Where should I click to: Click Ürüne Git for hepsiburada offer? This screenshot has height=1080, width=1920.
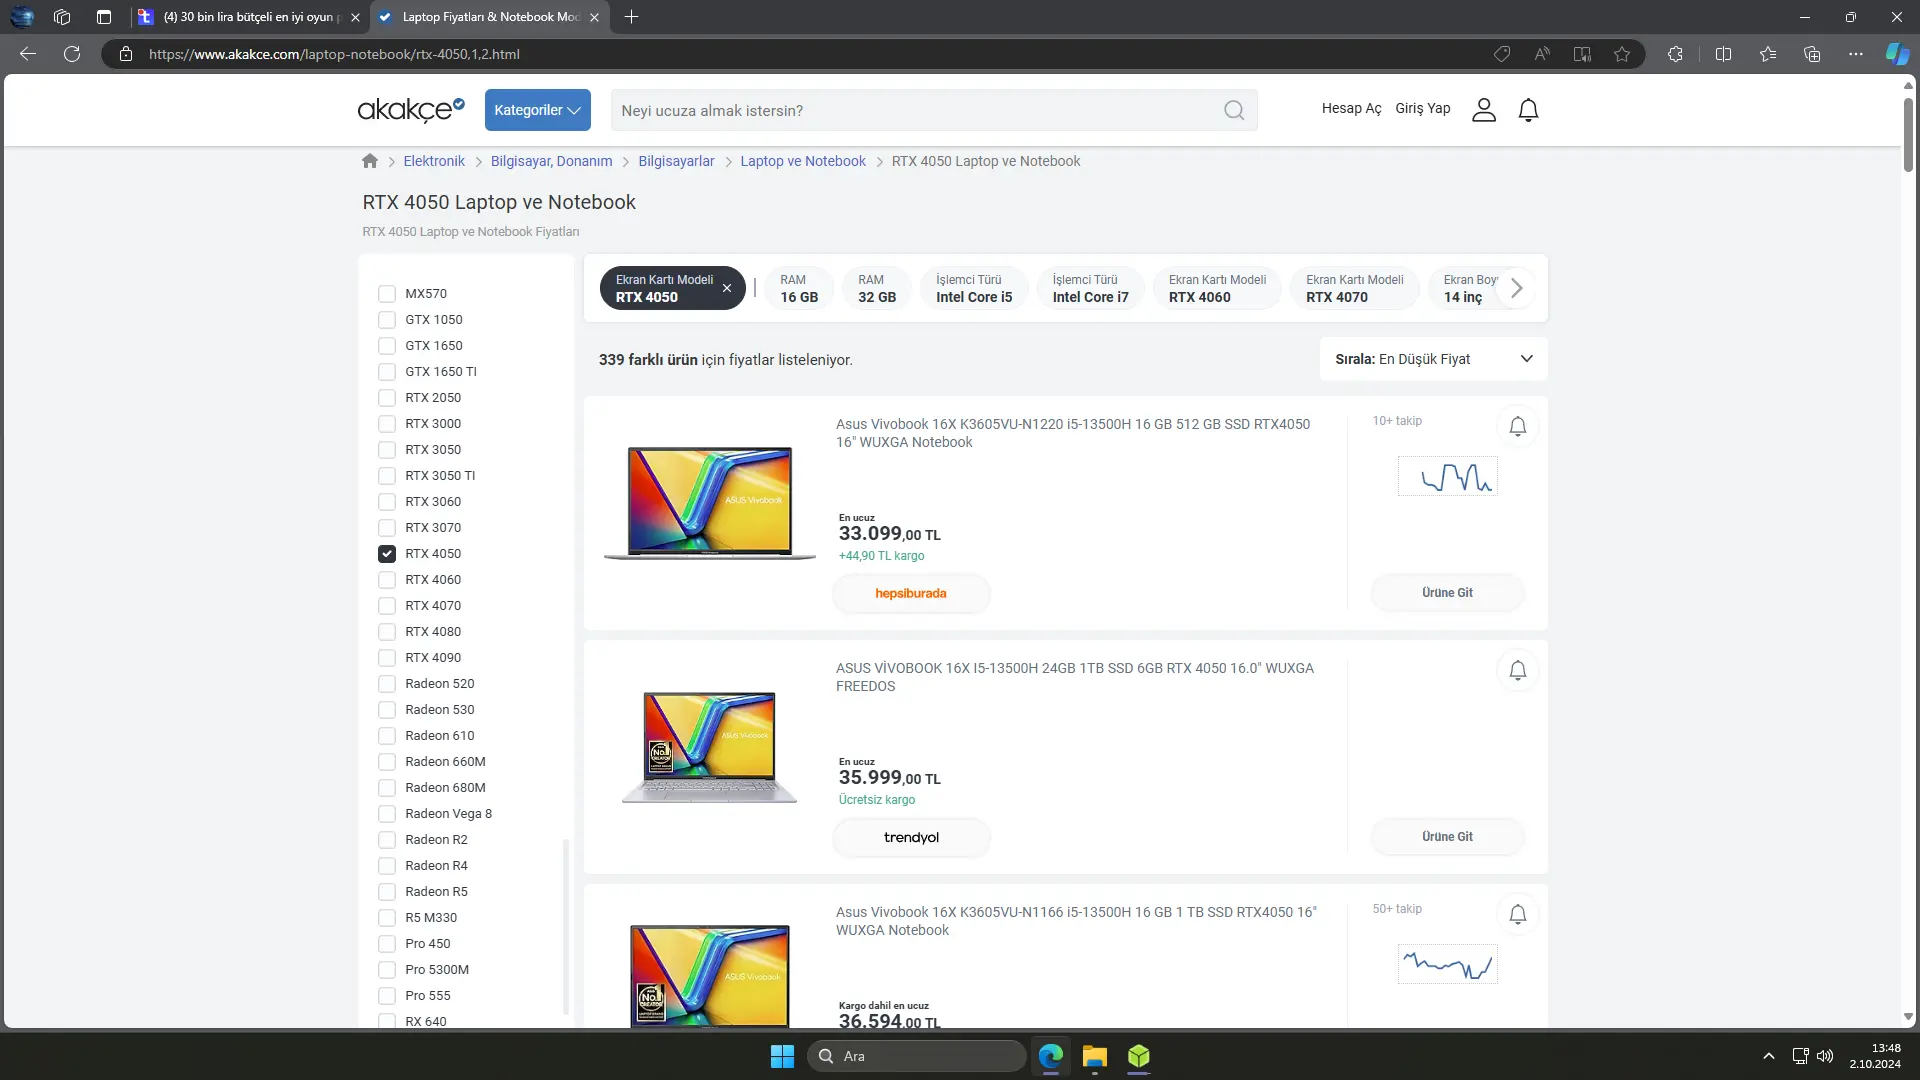pyautogui.click(x=1447, y=593)
